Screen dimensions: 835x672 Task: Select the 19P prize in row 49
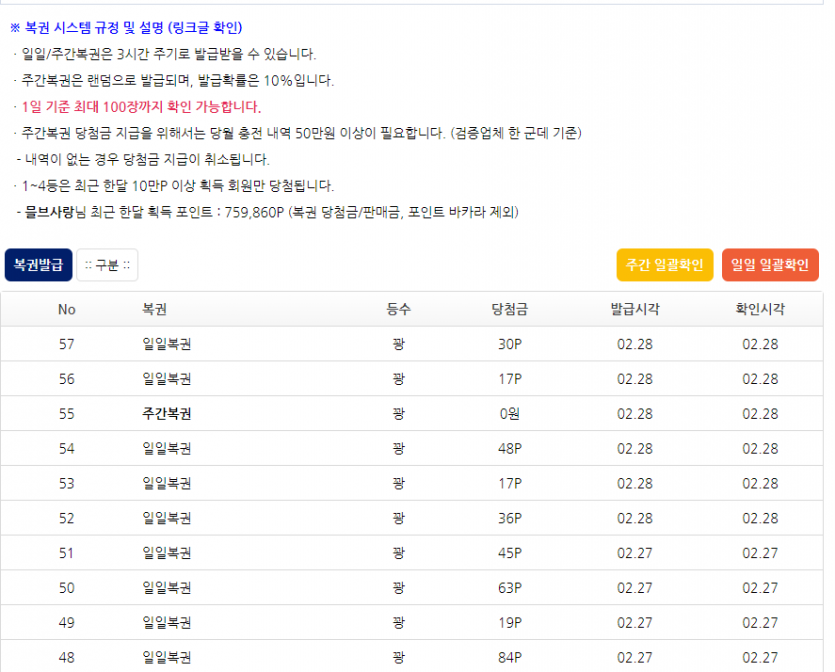(x=510, y=623)
